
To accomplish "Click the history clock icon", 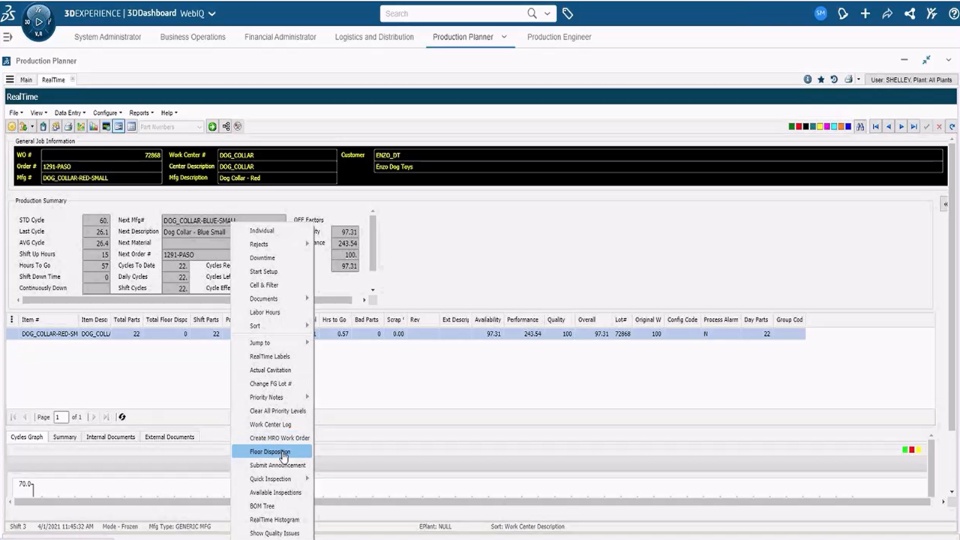I will 834,80.
